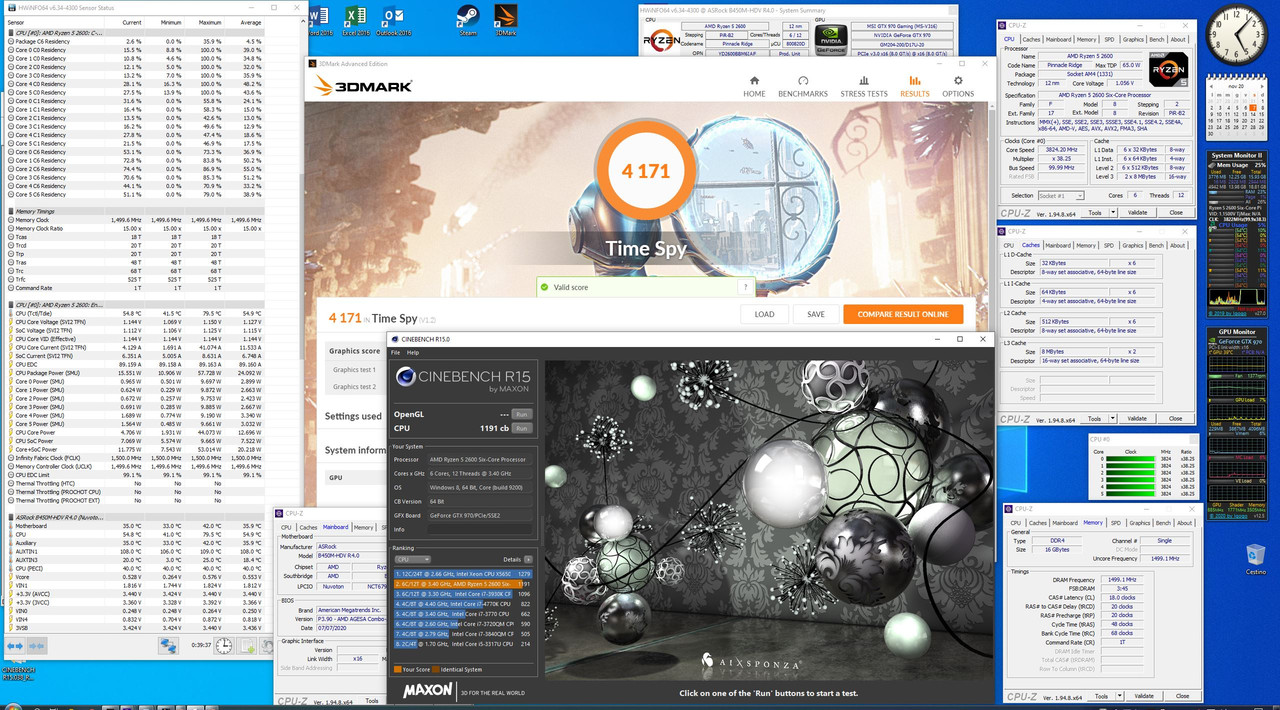This screenshot has width=1280, height=710.
Task: Click Graphics score row in 3DMark
Action: point(356,351)
